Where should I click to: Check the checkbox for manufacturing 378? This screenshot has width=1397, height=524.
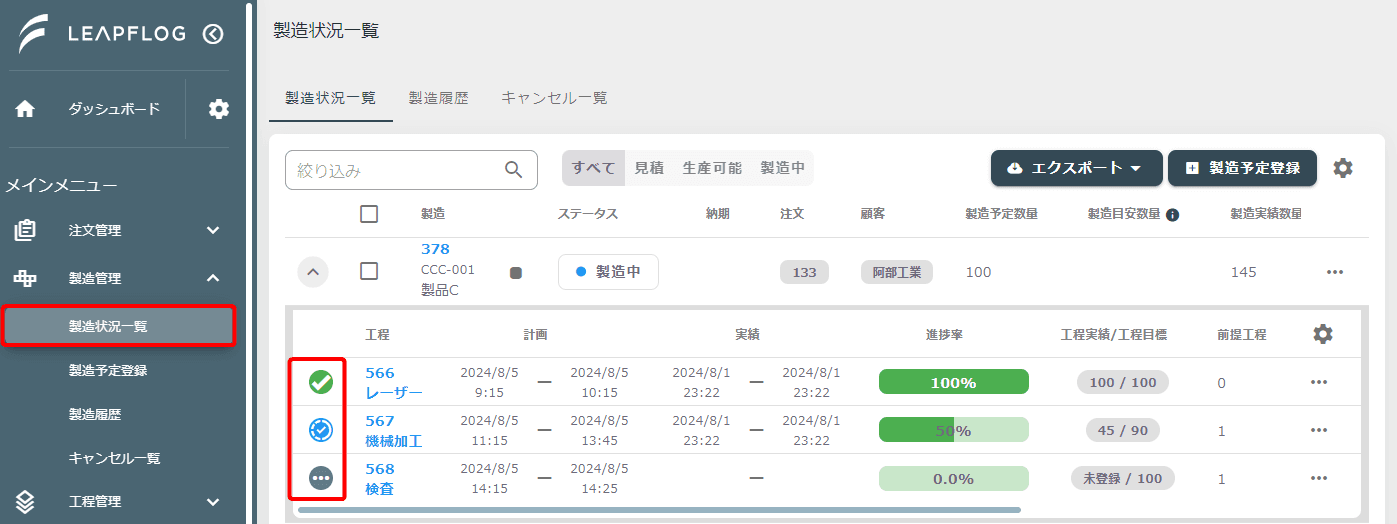[369, 271]
